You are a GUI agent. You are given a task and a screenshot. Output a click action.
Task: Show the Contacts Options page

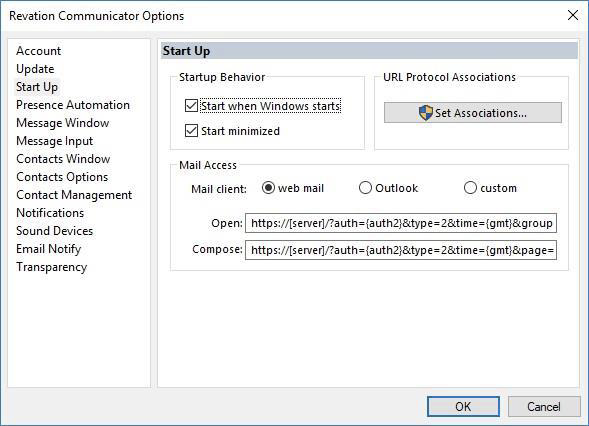62,177
